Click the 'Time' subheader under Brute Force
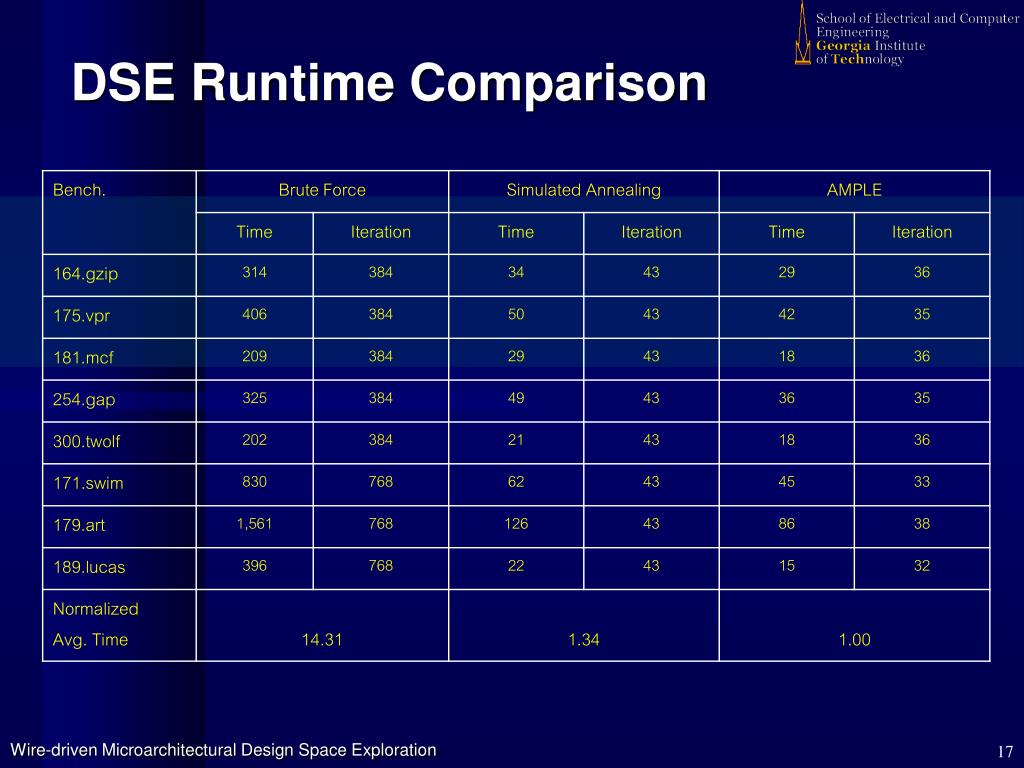The height and width of the screenshot is (768, 1024). click(254, 232)
